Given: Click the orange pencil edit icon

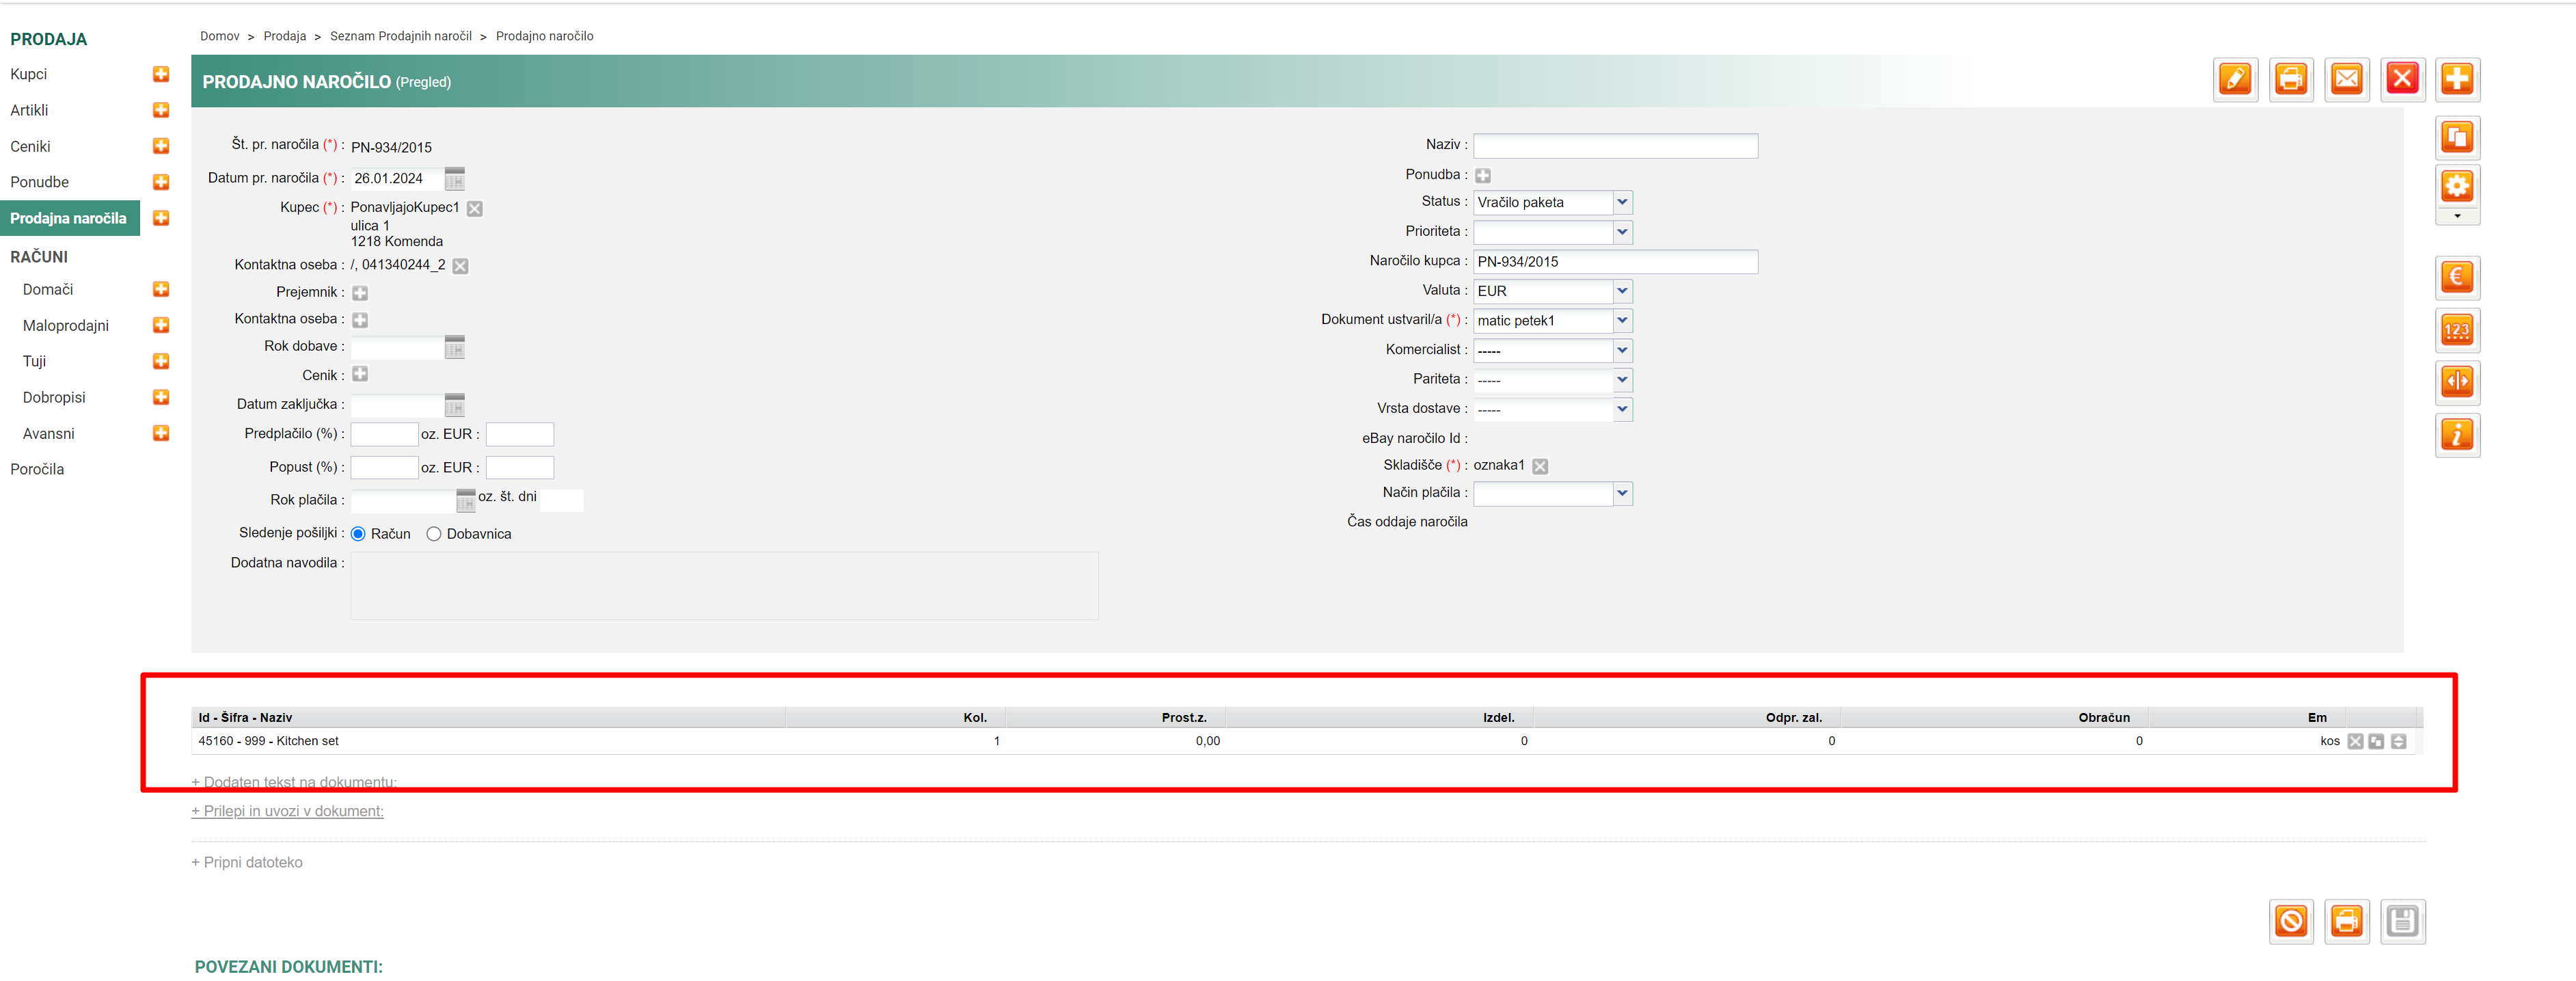Looking at the screenshot, I should (2235, 79).
